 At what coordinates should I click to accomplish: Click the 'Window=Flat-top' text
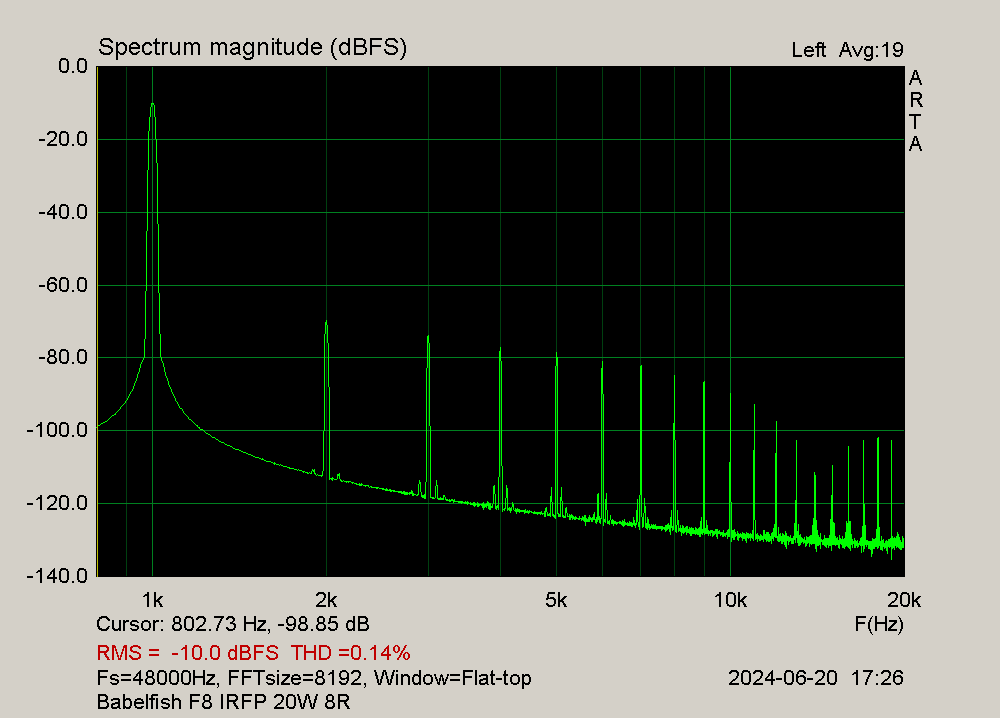pyautogui.click(x=453, y=678)
